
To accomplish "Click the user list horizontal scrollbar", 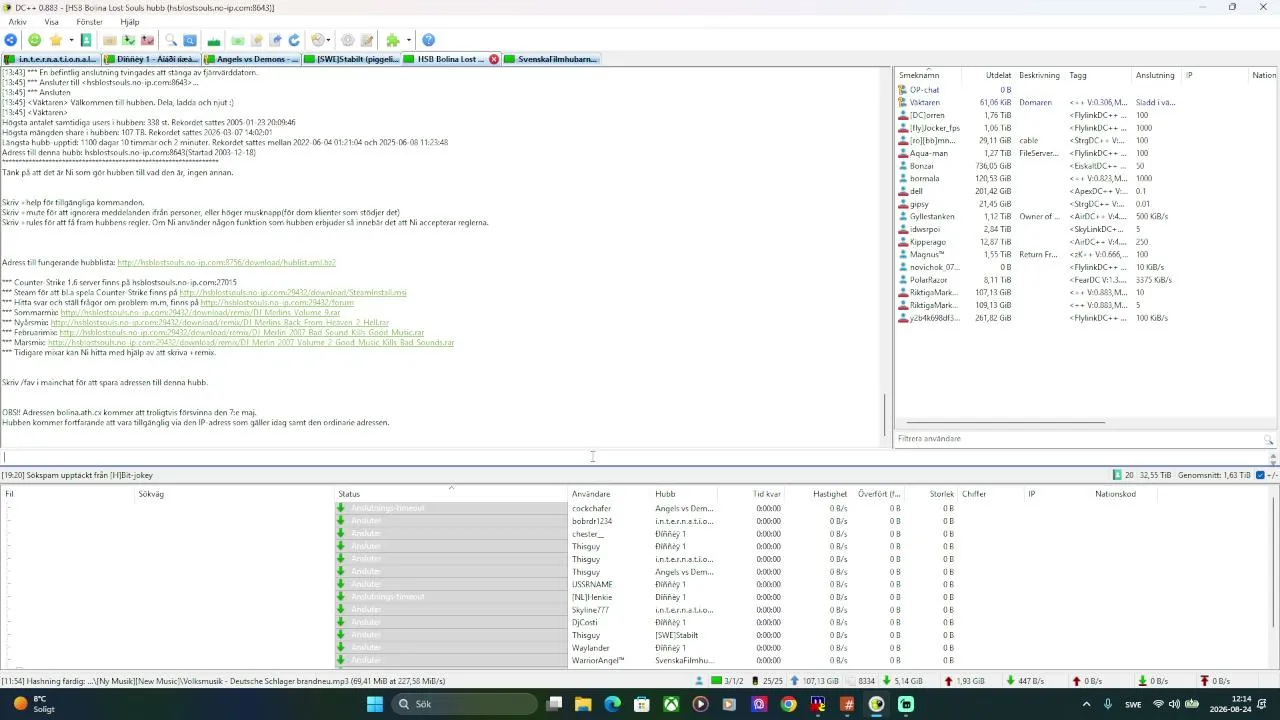I will 1005,422.
